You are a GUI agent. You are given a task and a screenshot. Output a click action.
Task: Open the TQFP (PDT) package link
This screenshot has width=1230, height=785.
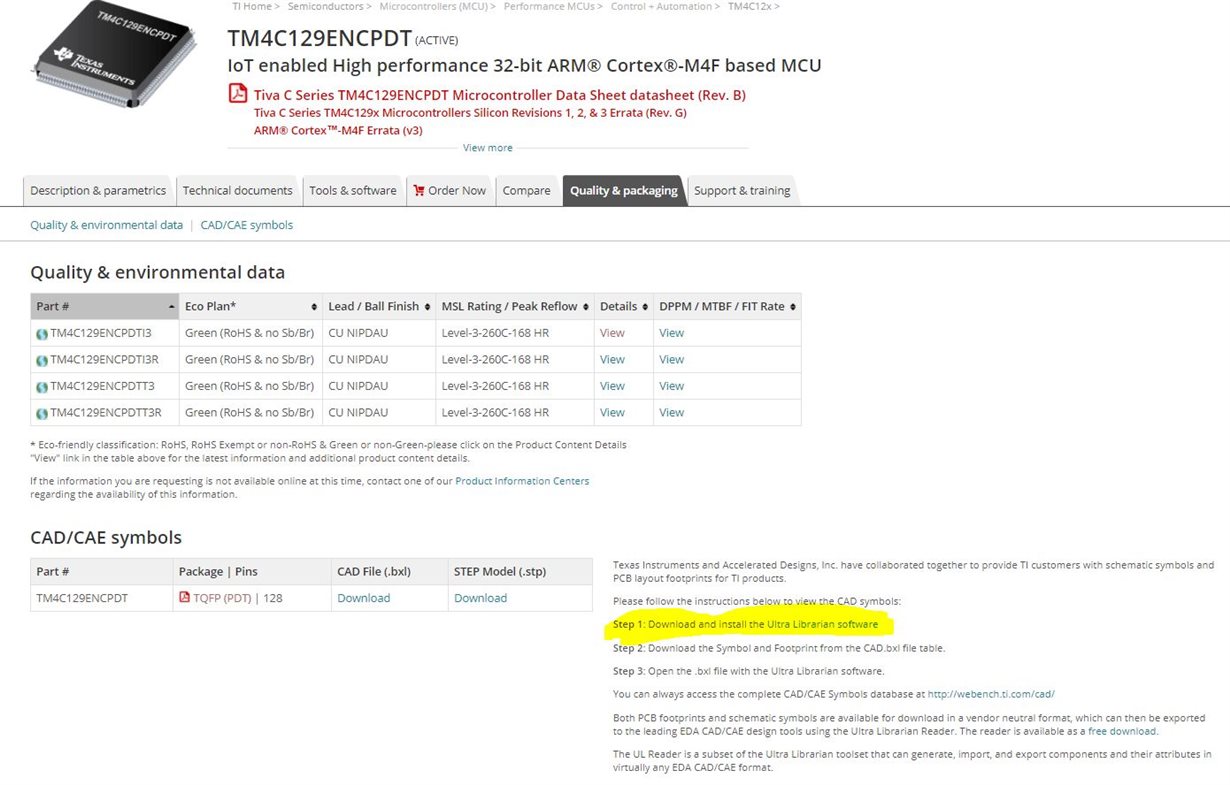point(221,598)
